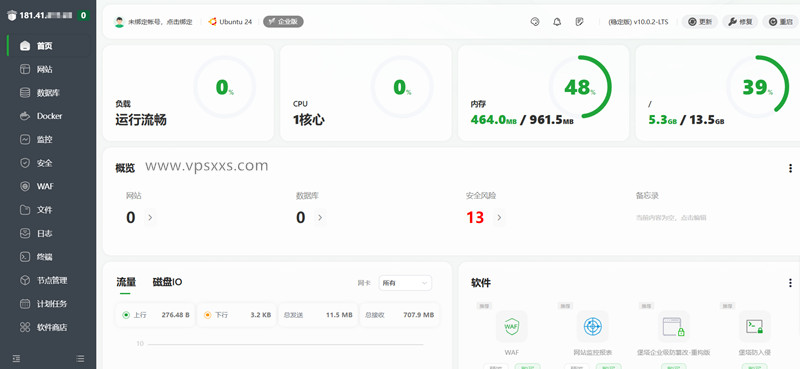Screen dimensions: 800x369
Task: Click the 重启 restart button
Action: pyautogui.click(x=781, y=22)
